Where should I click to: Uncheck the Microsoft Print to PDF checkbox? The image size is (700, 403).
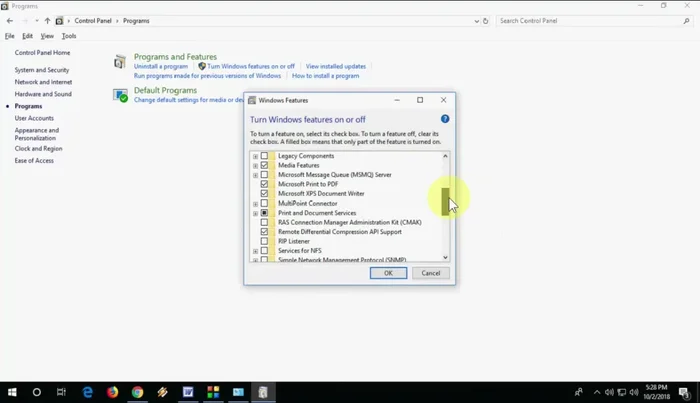[264, 184]
